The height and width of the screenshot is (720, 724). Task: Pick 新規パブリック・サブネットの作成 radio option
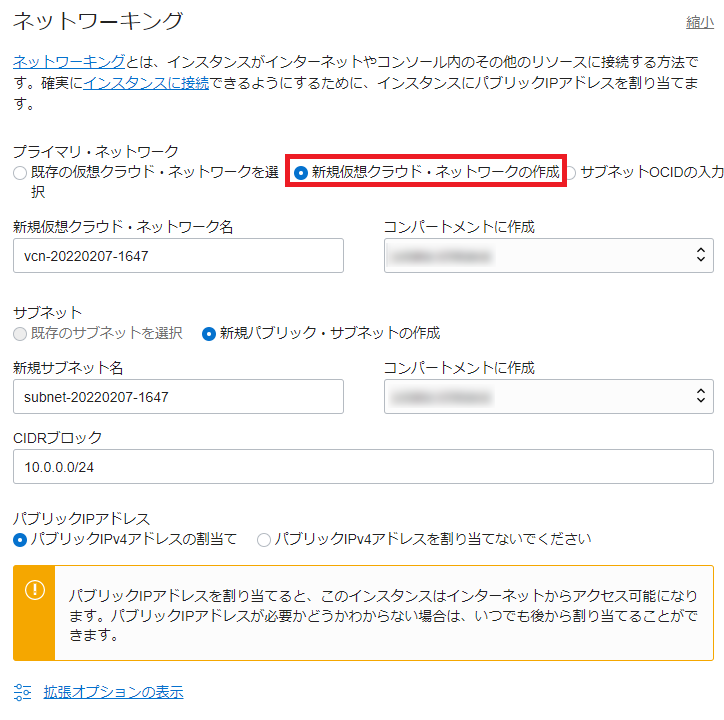[209, 333]
